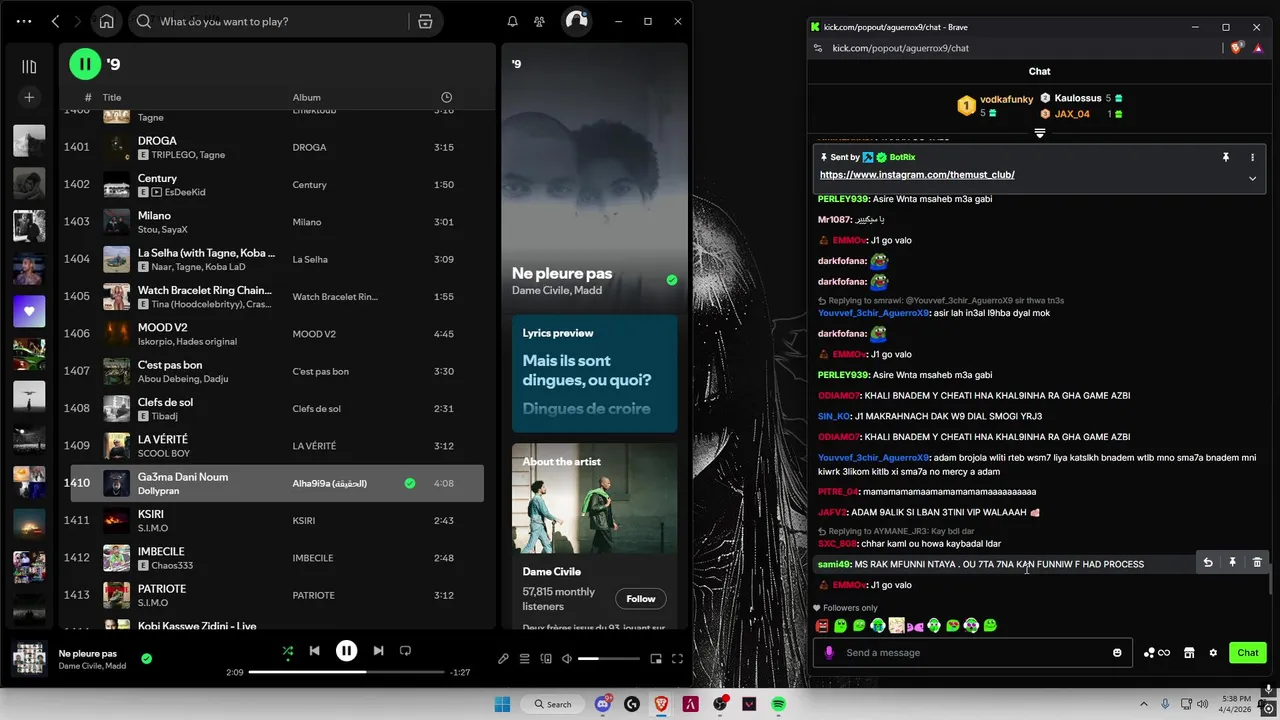This screenshot has width=1280, height=720.
Task: Click the Spotify Browse icon in search bar
Action: [x=425, y=21]
